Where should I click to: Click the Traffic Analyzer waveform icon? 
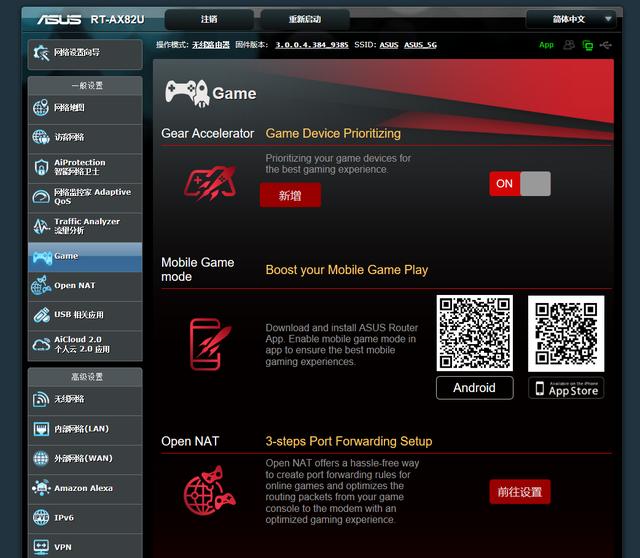pos(41,226)
